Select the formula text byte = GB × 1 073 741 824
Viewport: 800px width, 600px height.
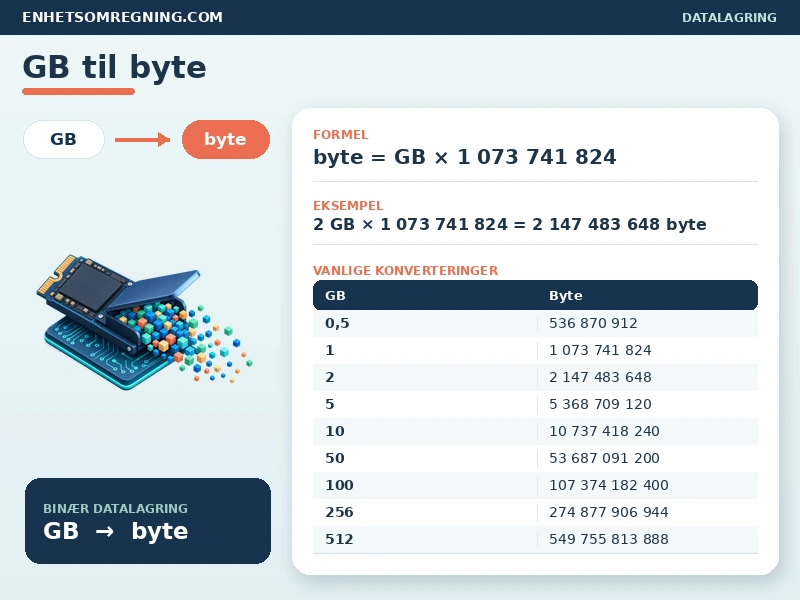pos(464,157)
